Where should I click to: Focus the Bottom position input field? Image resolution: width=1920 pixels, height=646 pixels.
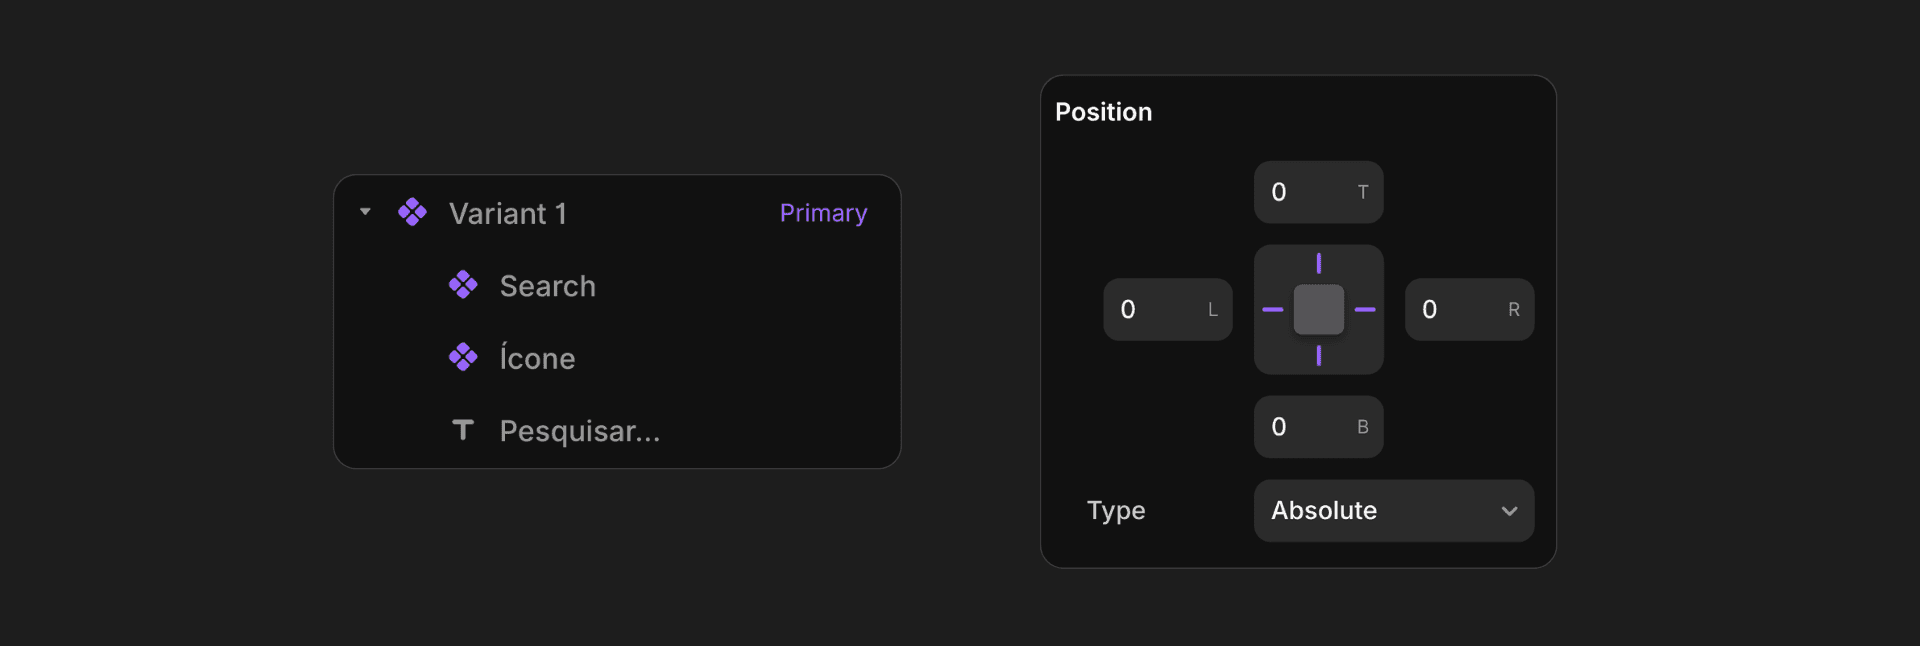pyautogui.click(x=1319, y=427)
